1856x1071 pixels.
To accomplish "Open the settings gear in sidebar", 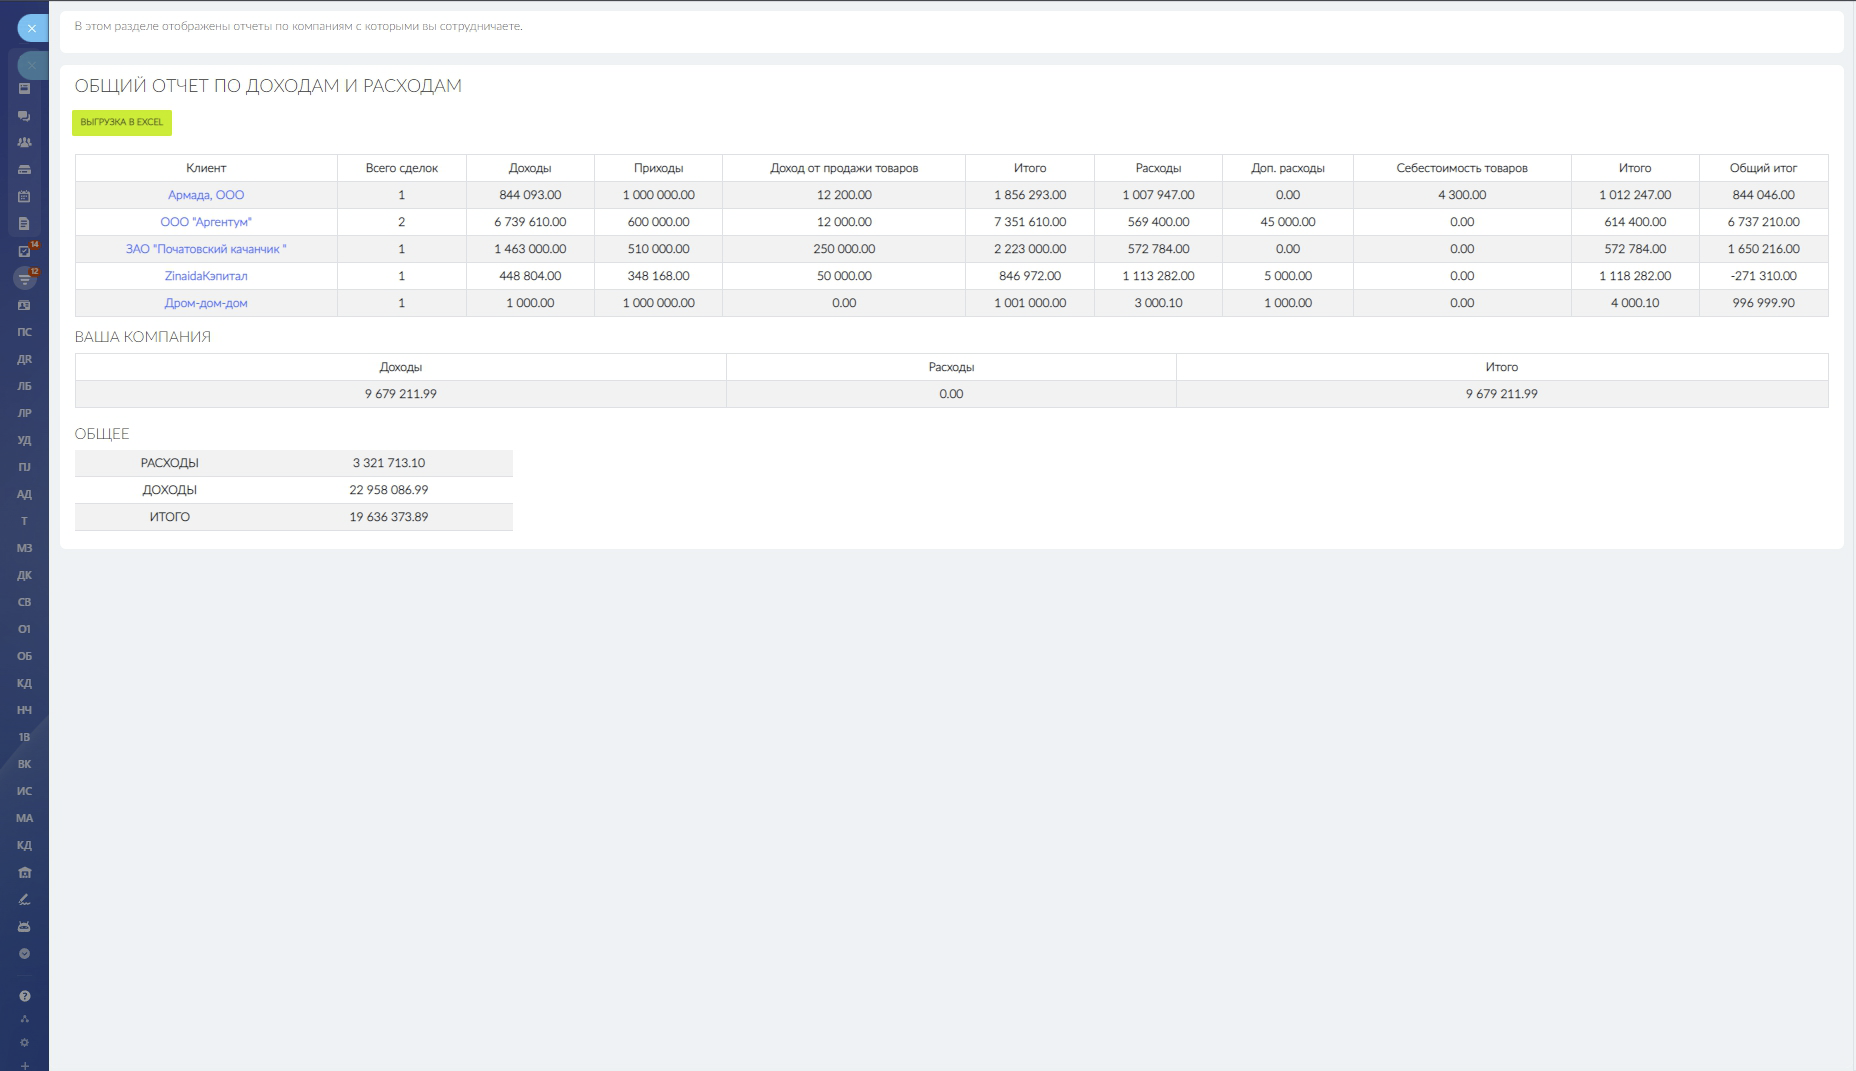I will point(24,1043).
